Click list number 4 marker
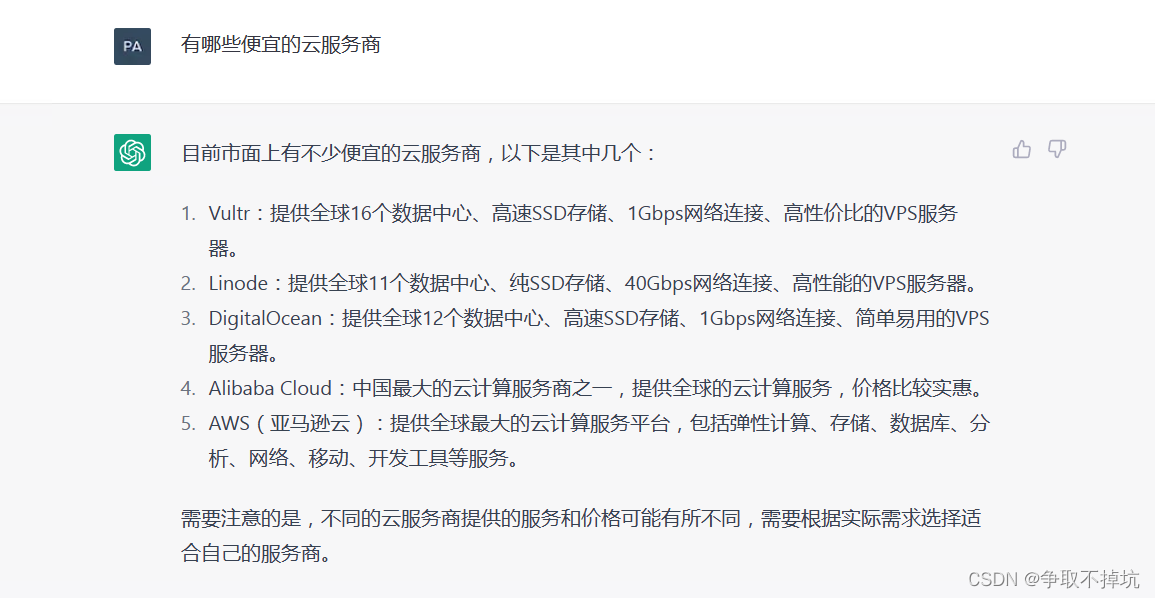The height and width of the screenshot is (598, 1155). [x=189, y=389]
